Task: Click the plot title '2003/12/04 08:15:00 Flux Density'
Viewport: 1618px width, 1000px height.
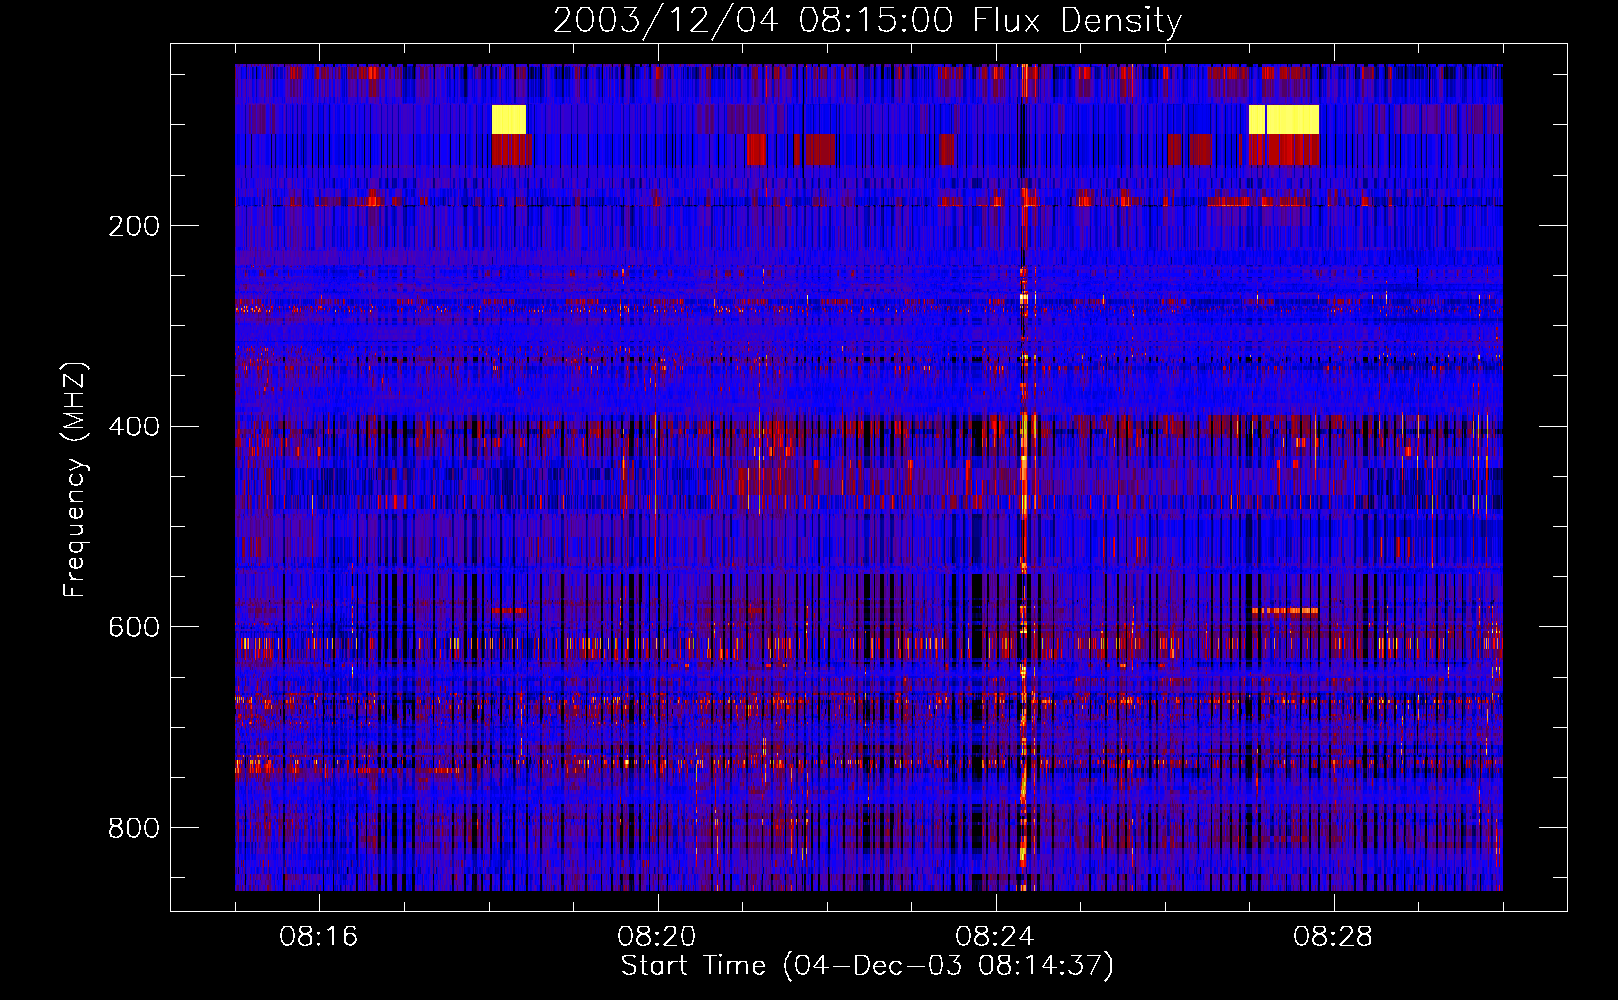Action: click(x=867, y=20)
